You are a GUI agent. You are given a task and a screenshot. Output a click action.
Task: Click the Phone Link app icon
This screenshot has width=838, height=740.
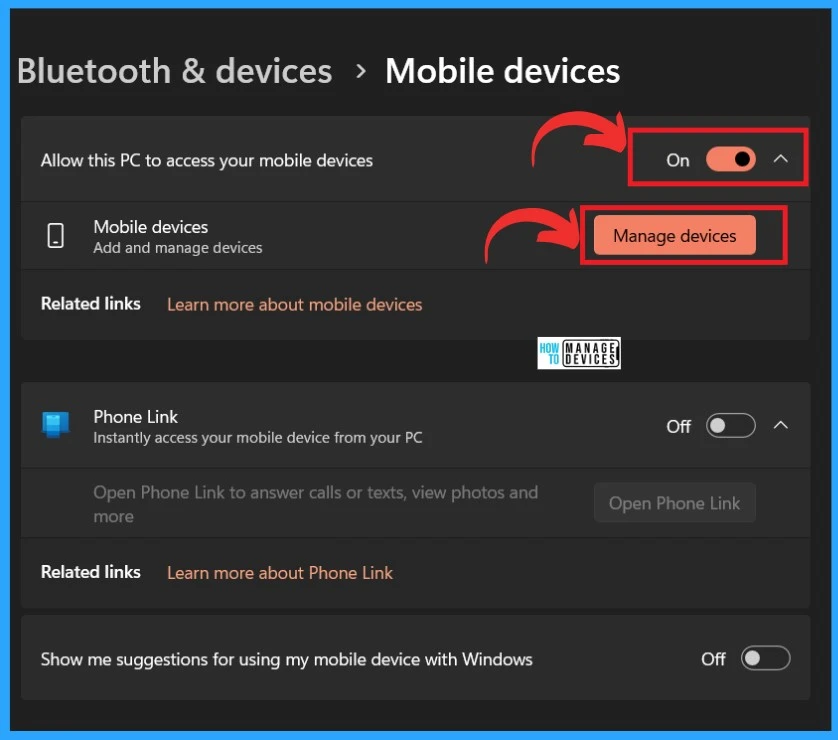pyautogui.click(x=56, y=425)
